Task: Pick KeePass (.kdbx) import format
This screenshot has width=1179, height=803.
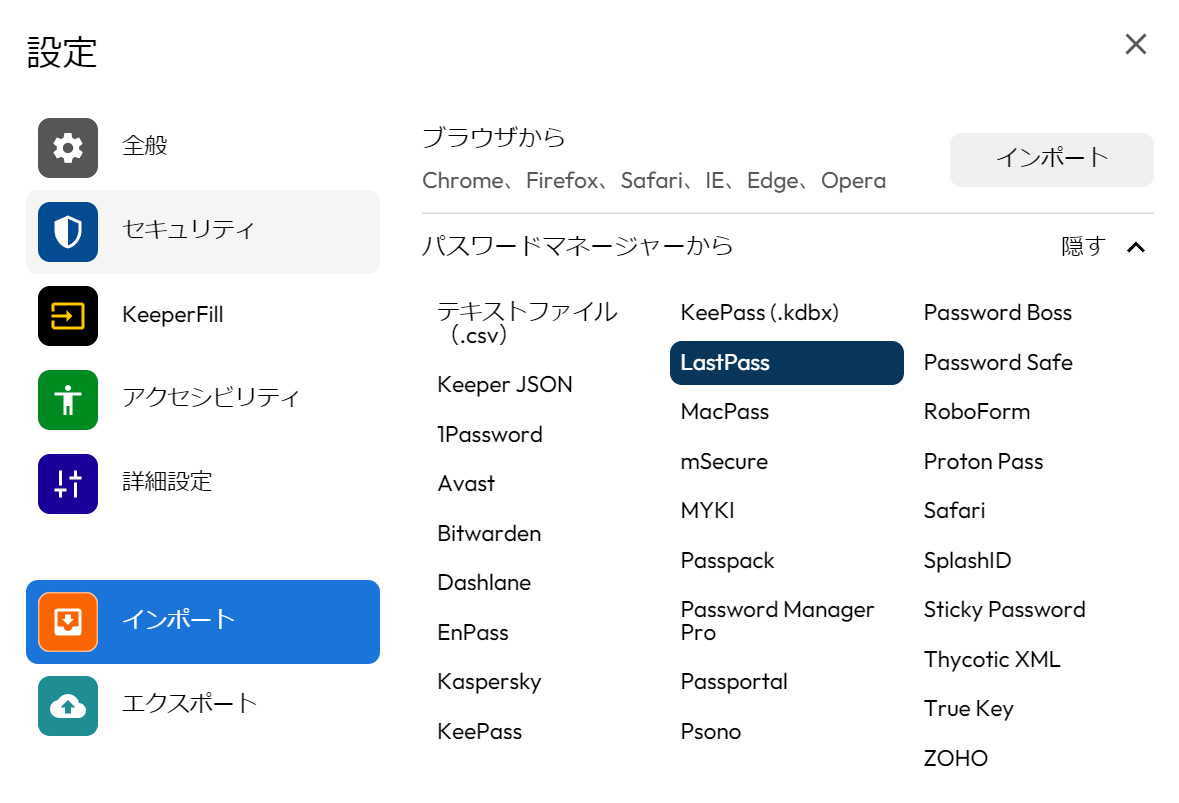Action: point(759,313)
